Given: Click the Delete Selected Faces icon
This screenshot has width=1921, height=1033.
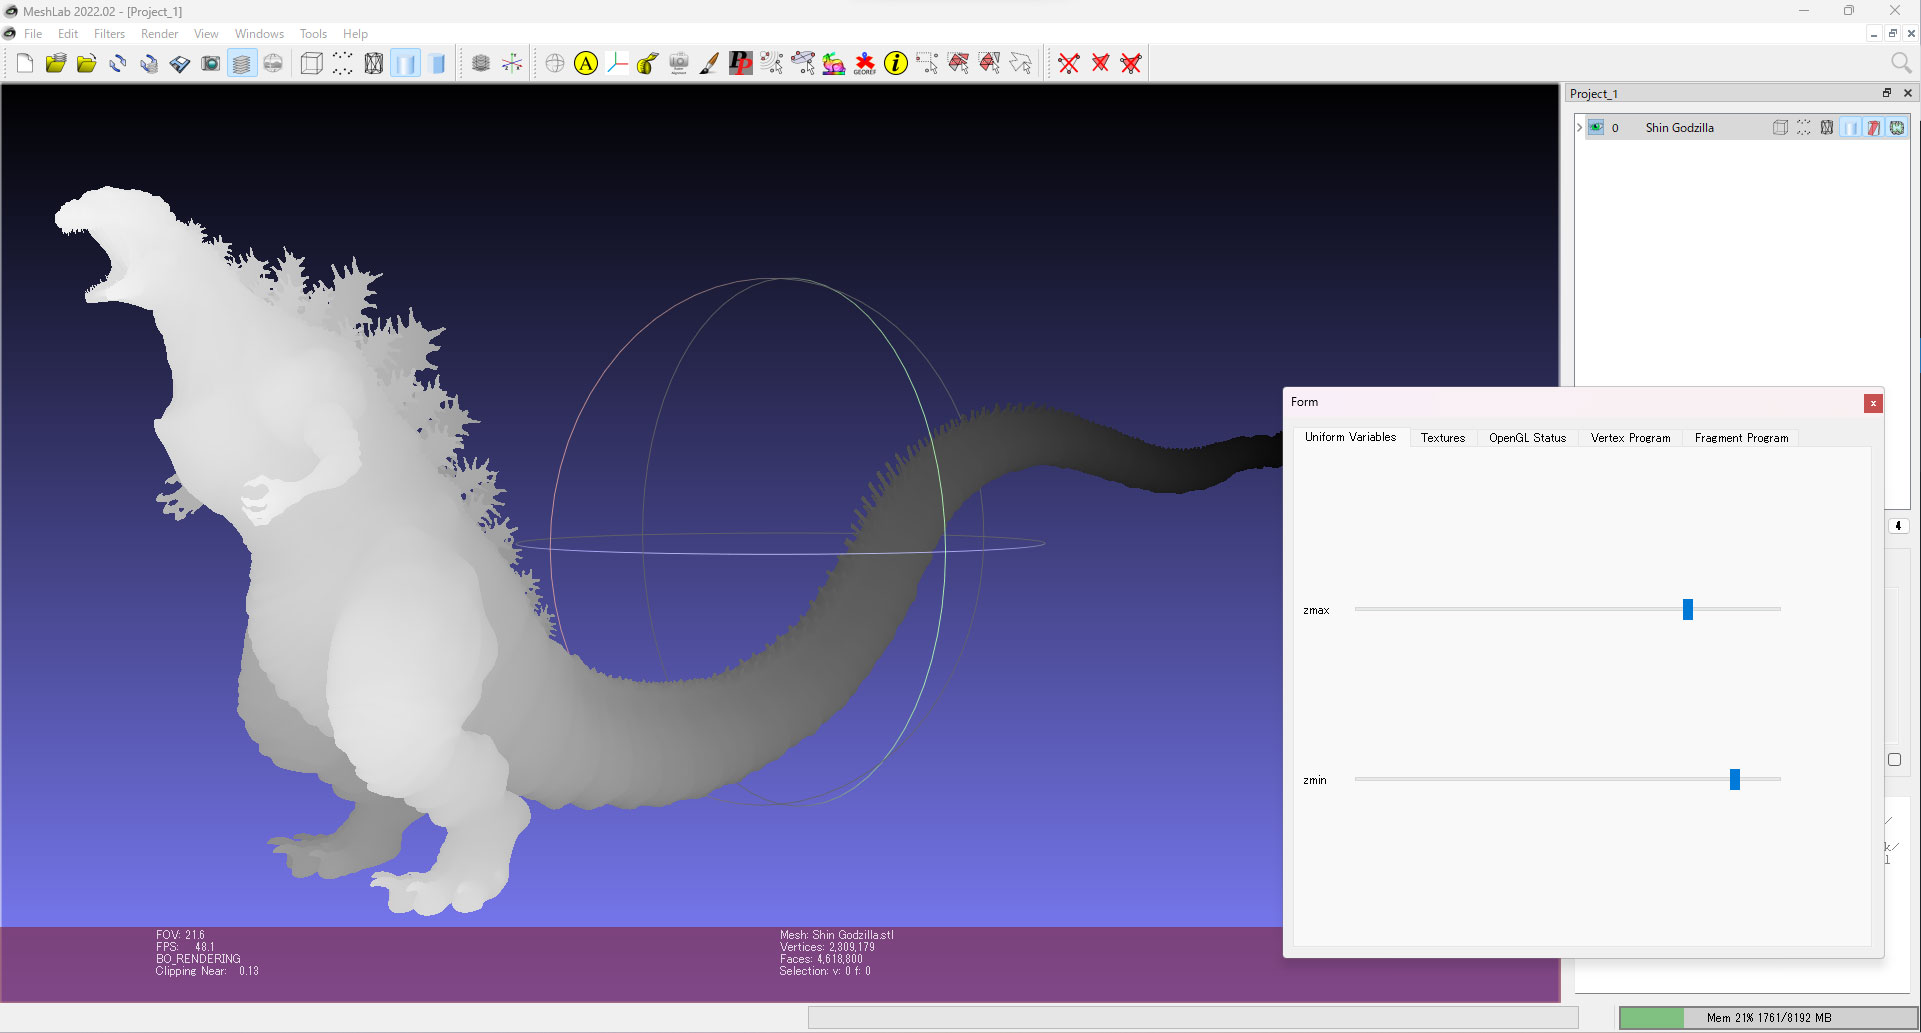Looking at the screenshot, I should 1100,64.
